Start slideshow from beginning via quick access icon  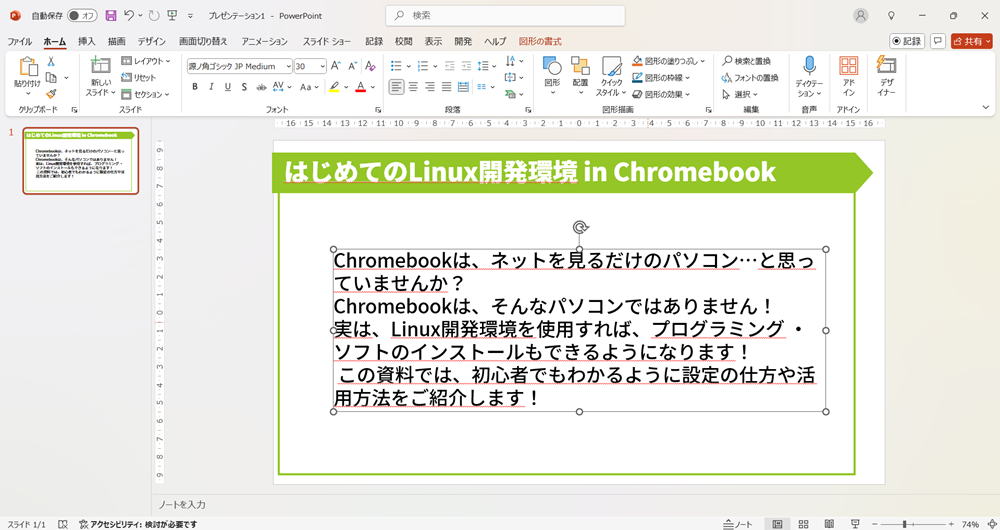point(172,15)
